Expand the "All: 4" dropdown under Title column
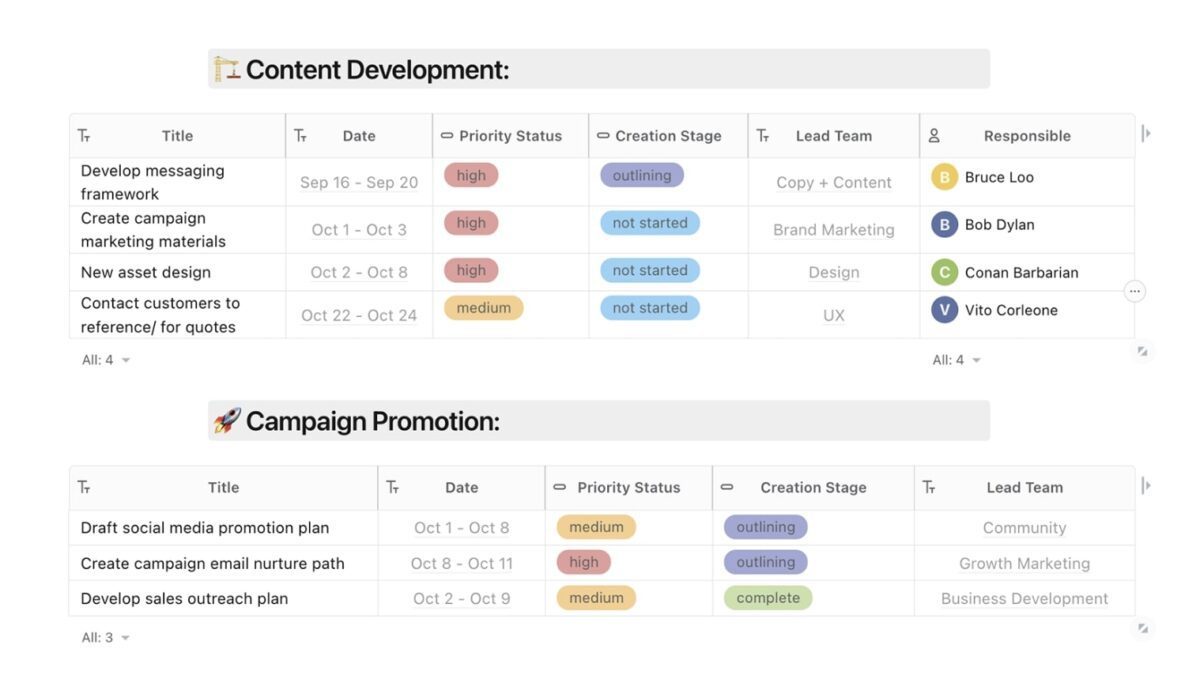The image size is (1200, 675). coord(105,360)
